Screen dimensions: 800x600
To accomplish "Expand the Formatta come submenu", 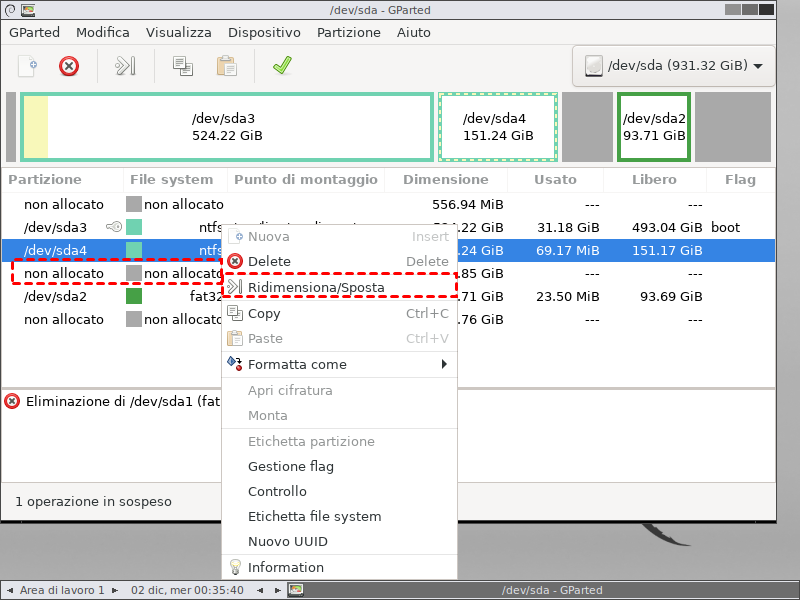I will pos(339,364).
